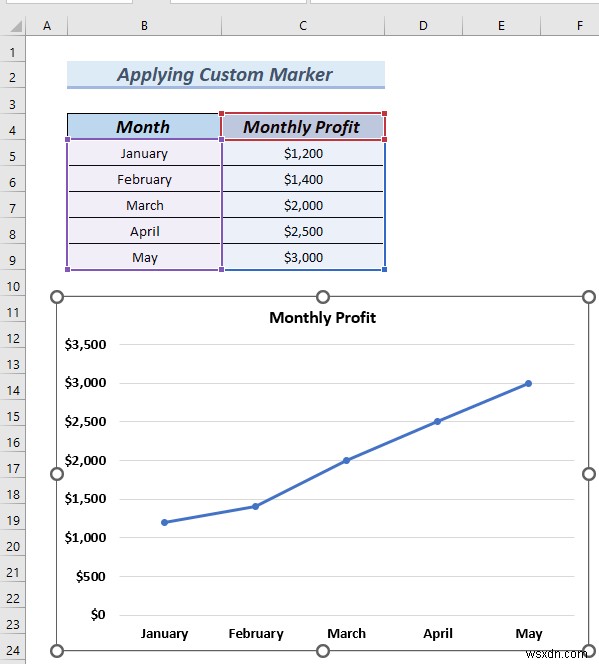
Task: Click the $1,500 vertical axis label
Action: [x=85, y=499]
